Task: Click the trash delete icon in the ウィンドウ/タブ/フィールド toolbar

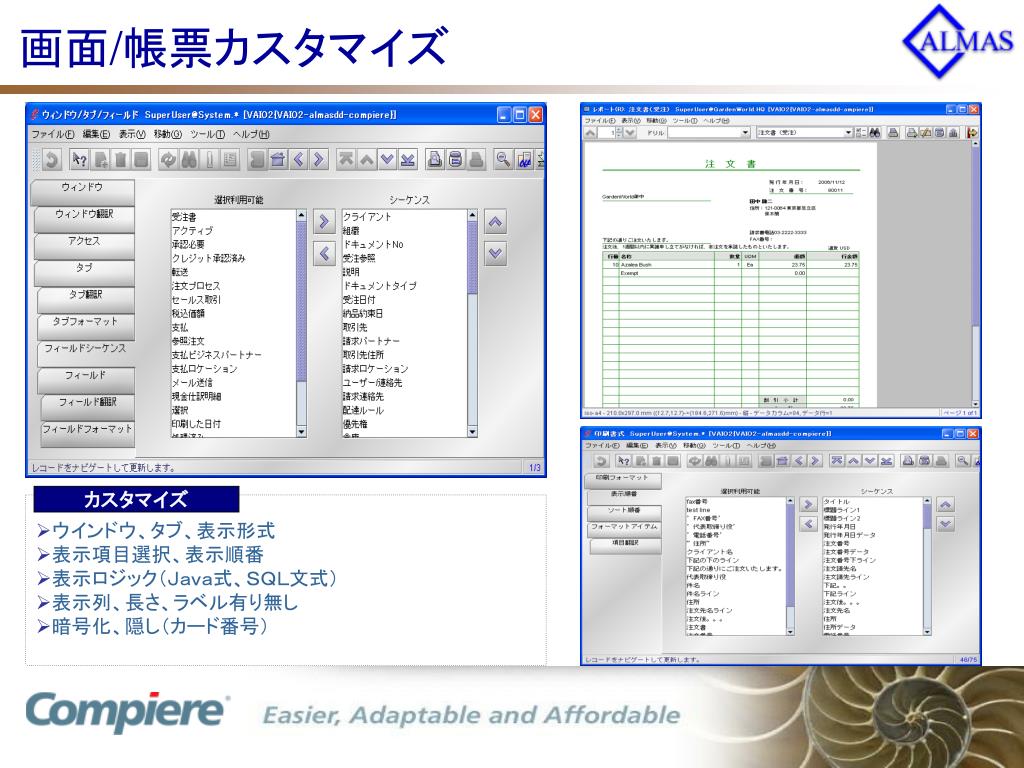Action: [x=121, y=160]
